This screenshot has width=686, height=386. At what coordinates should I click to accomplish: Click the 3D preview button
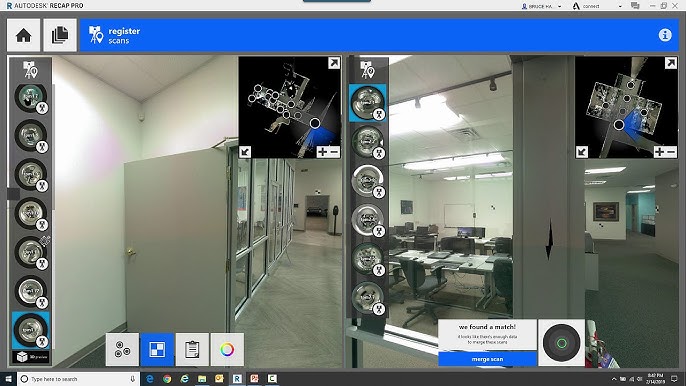[x=31, y=357]
